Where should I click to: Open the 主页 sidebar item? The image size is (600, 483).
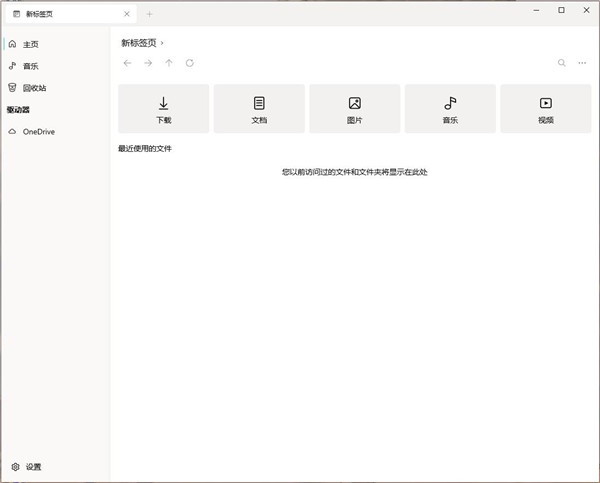[56, 44]
